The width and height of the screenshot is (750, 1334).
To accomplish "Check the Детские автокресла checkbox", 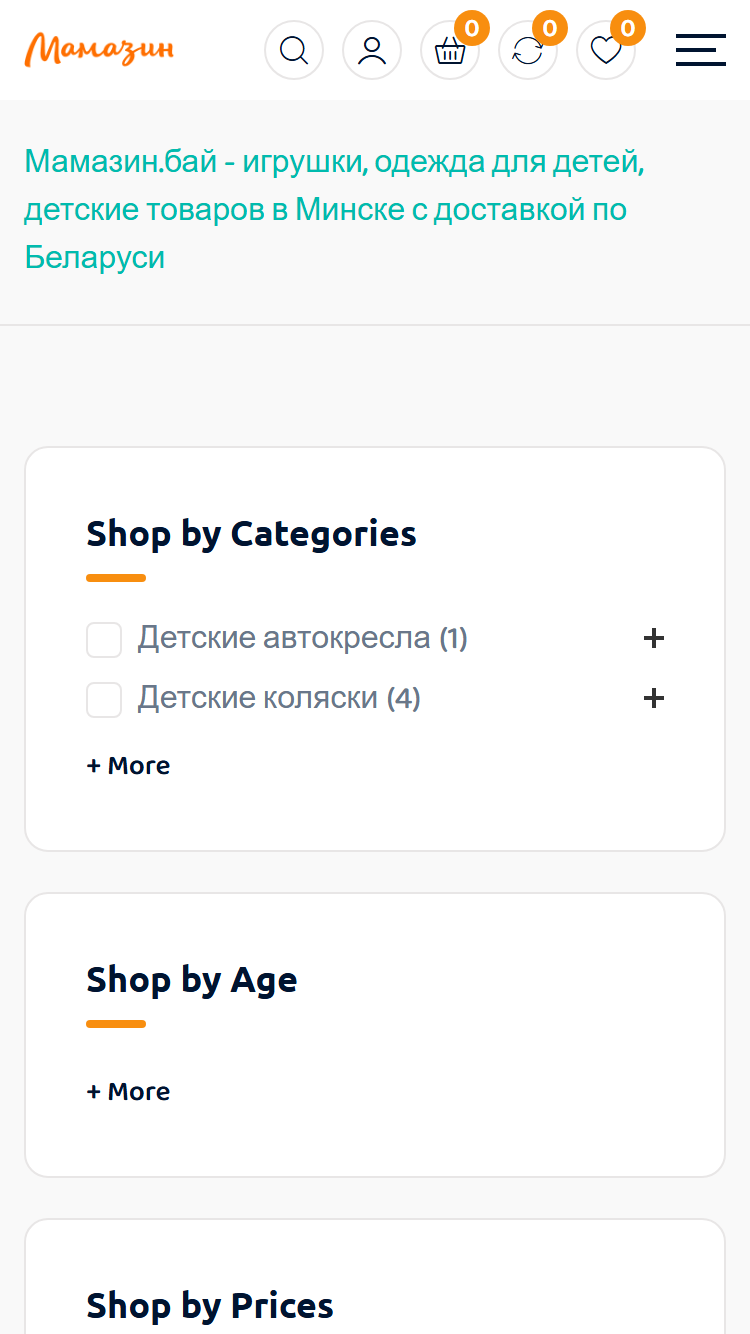I will 104,640.
